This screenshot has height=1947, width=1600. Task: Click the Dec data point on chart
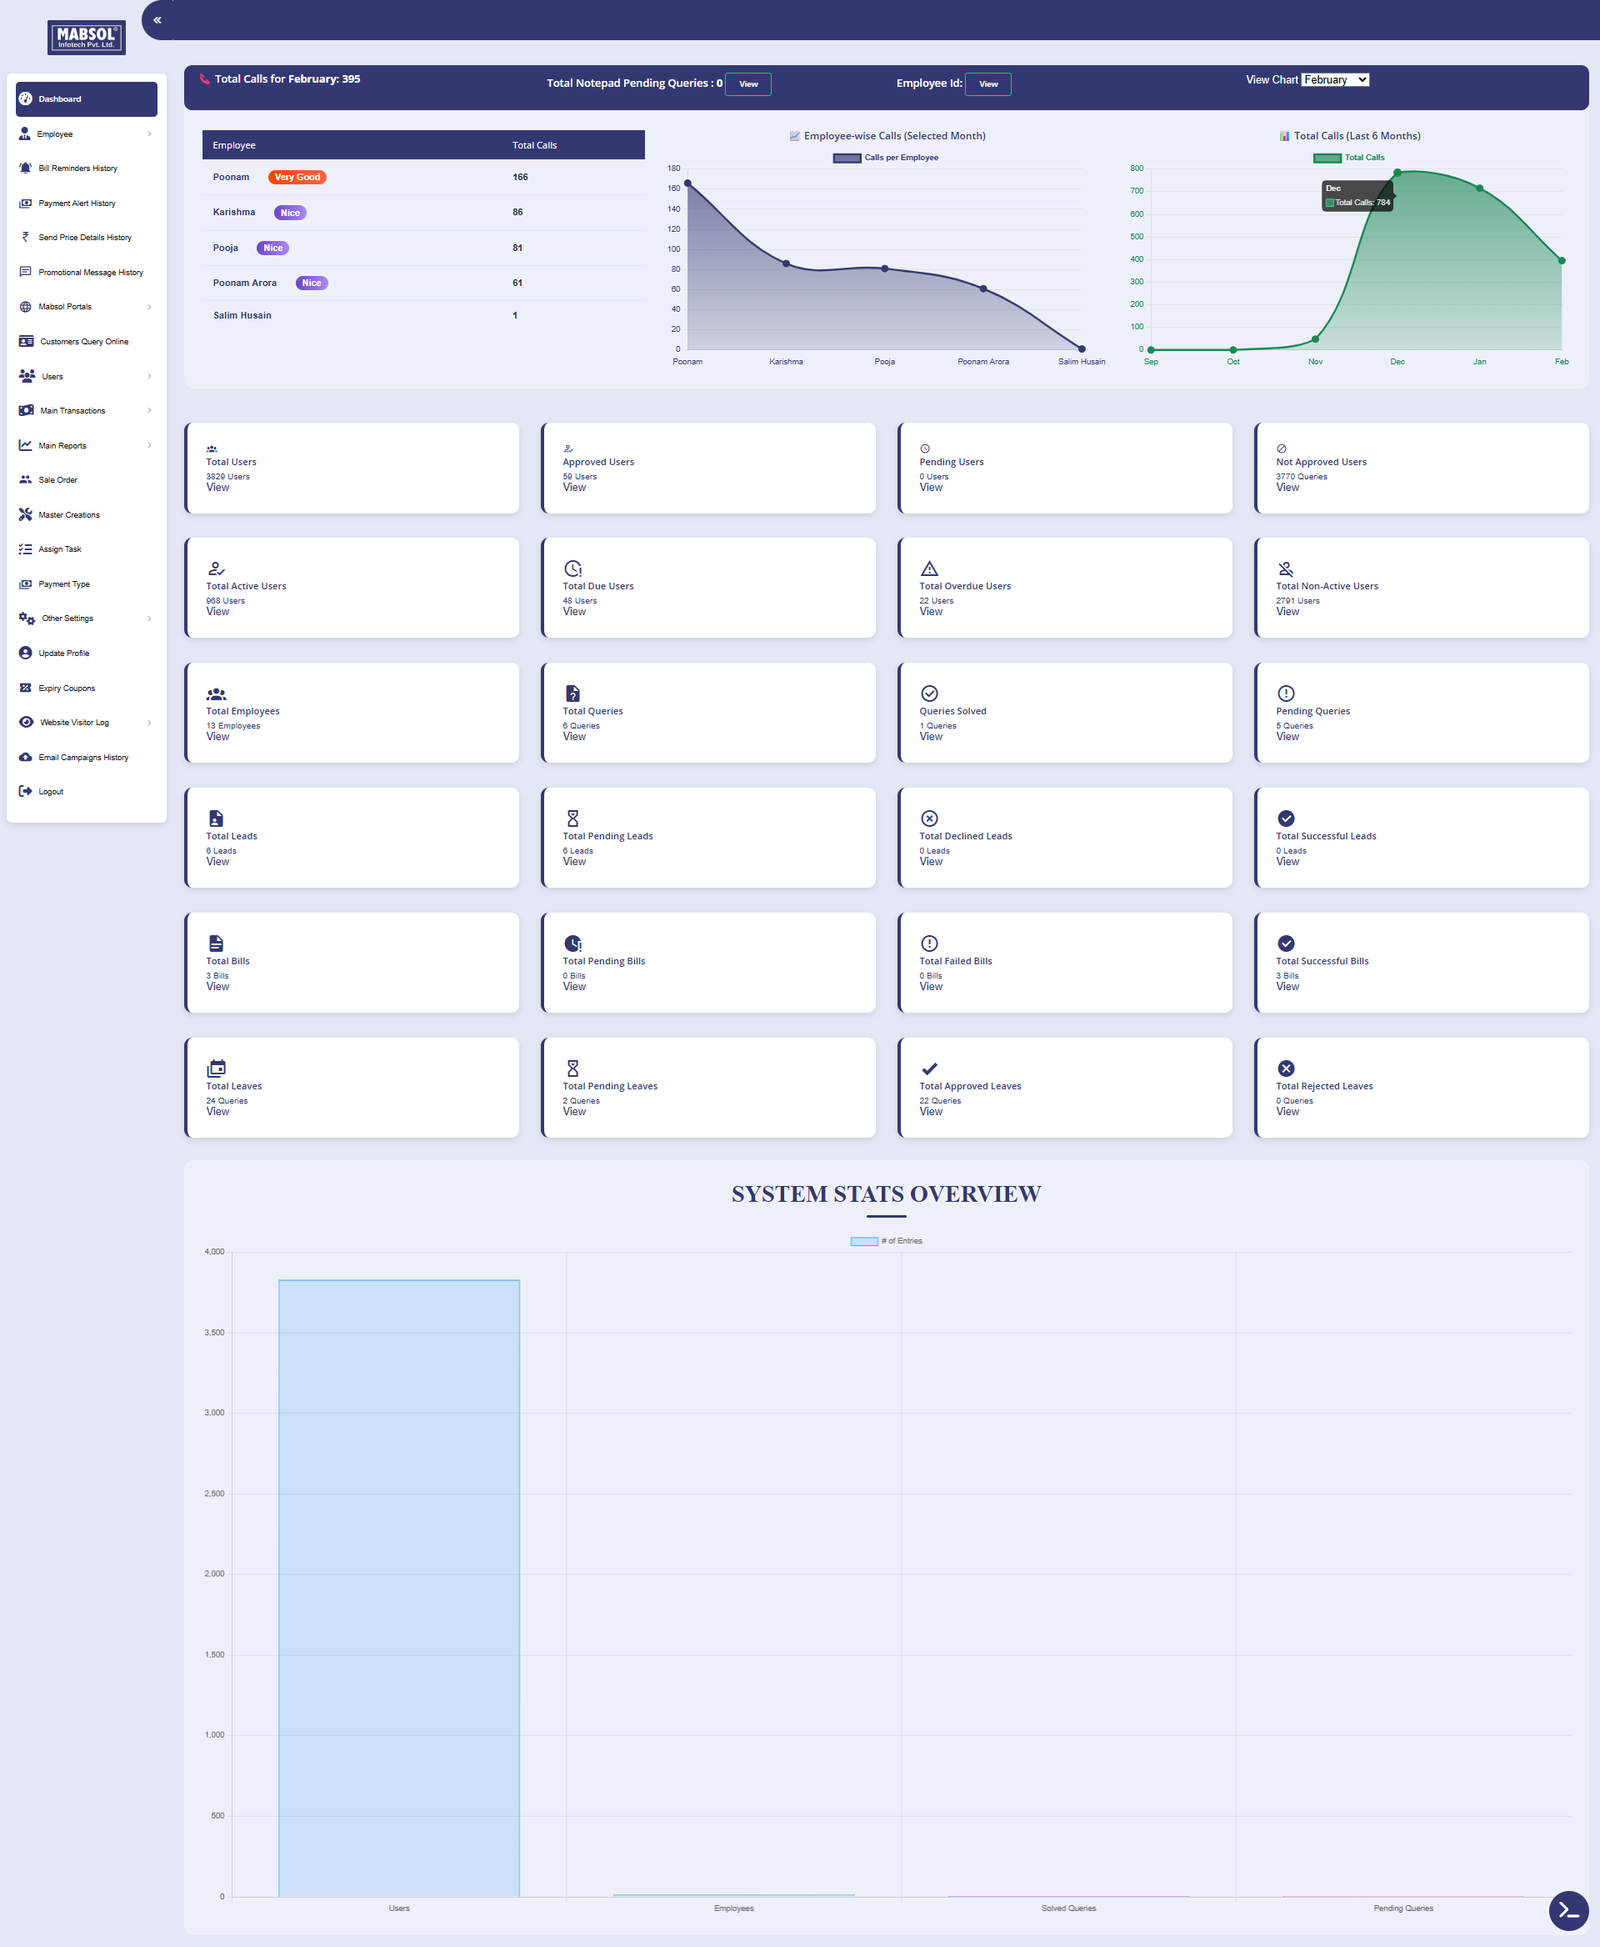[x=1397, y=173]
